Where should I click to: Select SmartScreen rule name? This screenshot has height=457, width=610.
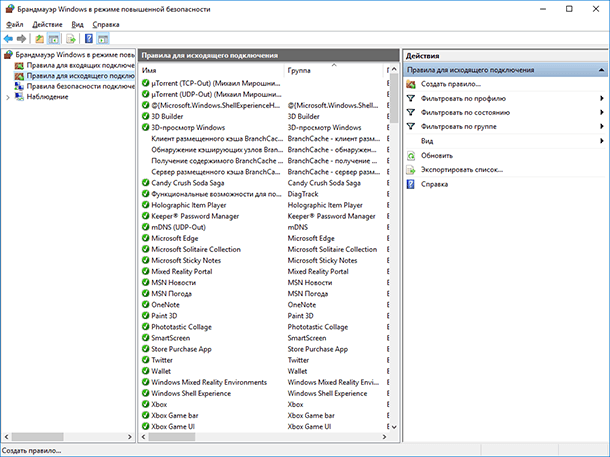coord(170,338)
